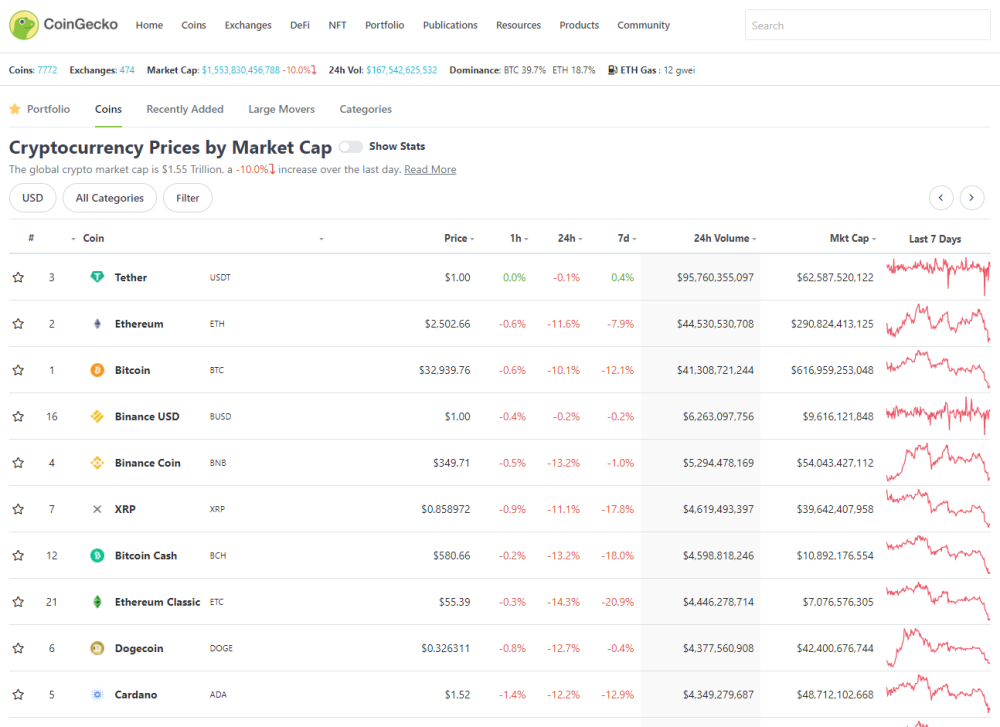
Task: Open the Read More link
Action: pyautogui.click(x=430, y=170)
